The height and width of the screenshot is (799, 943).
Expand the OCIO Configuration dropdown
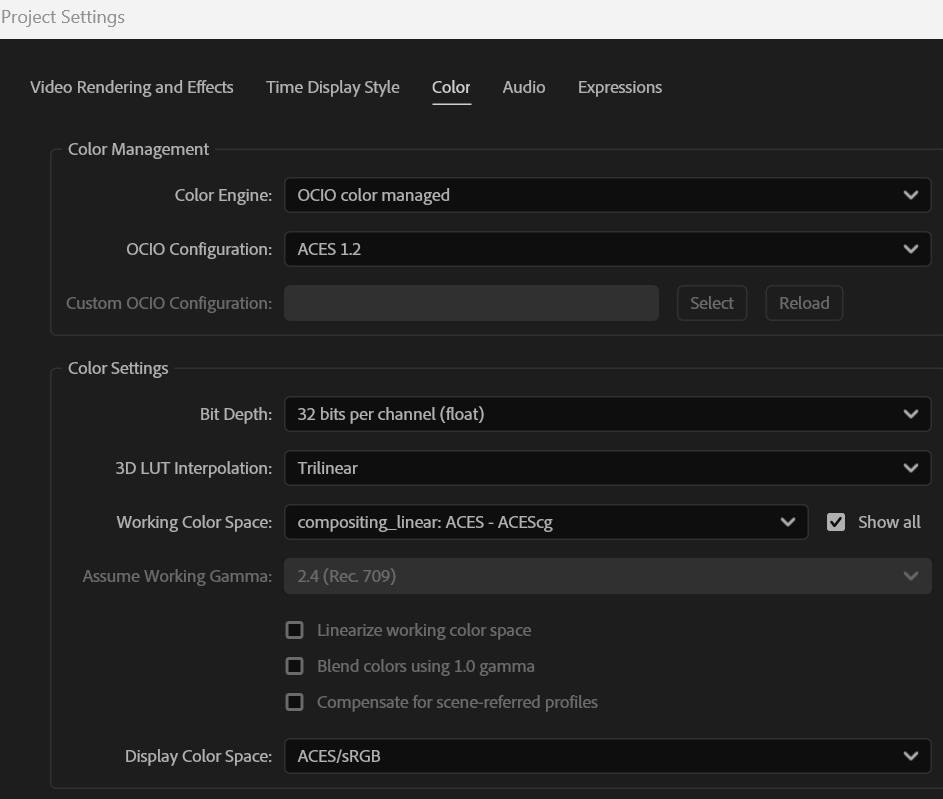click(606, 249)
